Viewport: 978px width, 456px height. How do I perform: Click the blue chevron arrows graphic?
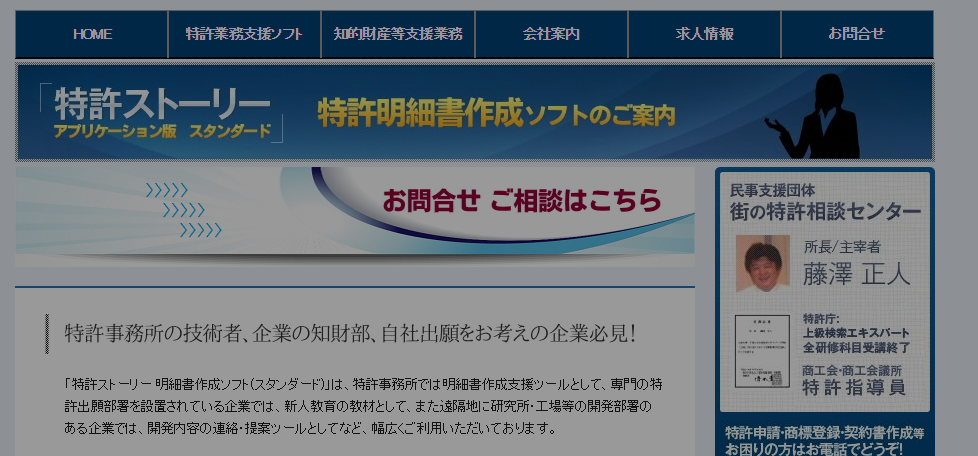[x=183, y=210]
